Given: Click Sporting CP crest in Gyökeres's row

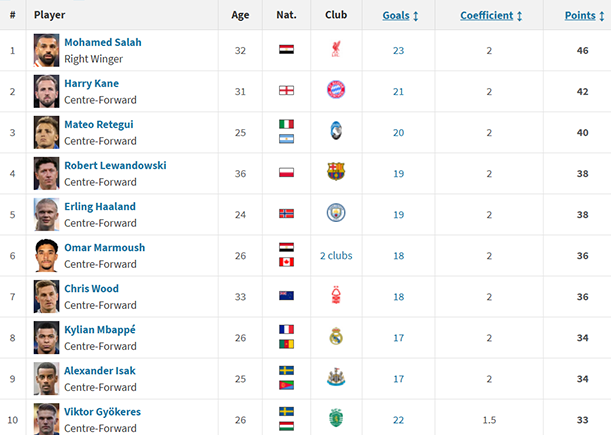Looking at the screenshot, I should 336,417.
